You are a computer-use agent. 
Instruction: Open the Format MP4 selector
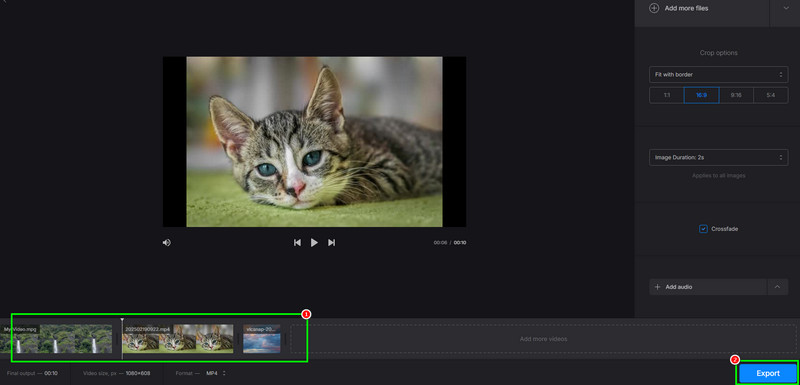[x=216, y=373]
